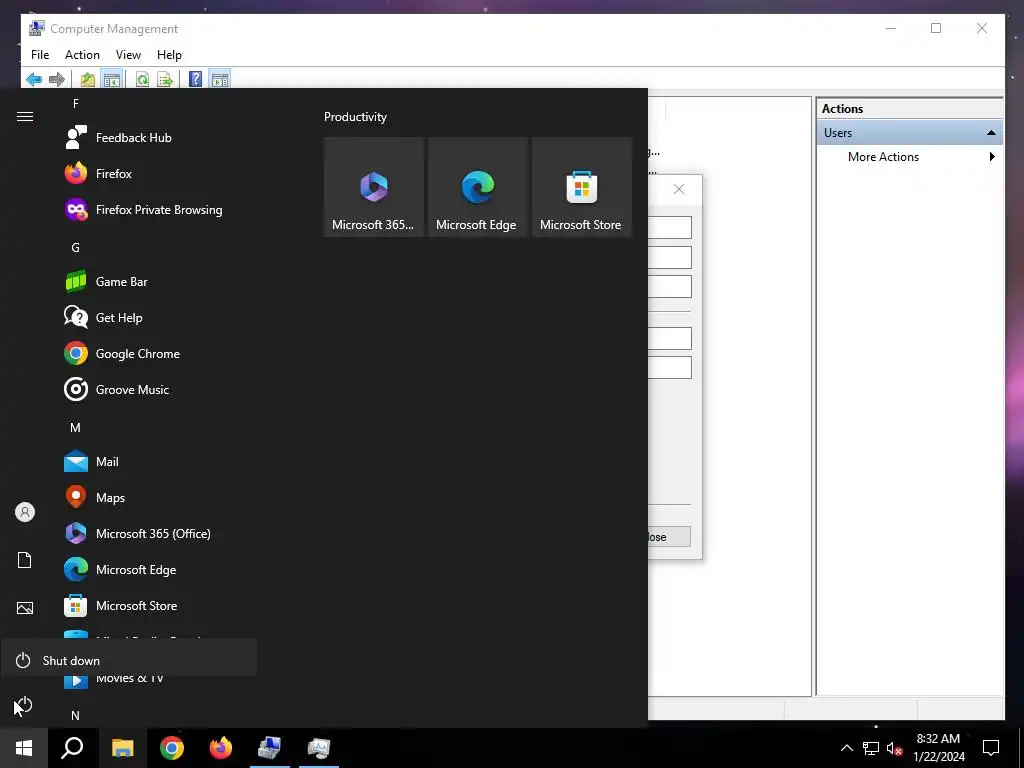Switch to Computer Management taskbar button

(270, 748)
